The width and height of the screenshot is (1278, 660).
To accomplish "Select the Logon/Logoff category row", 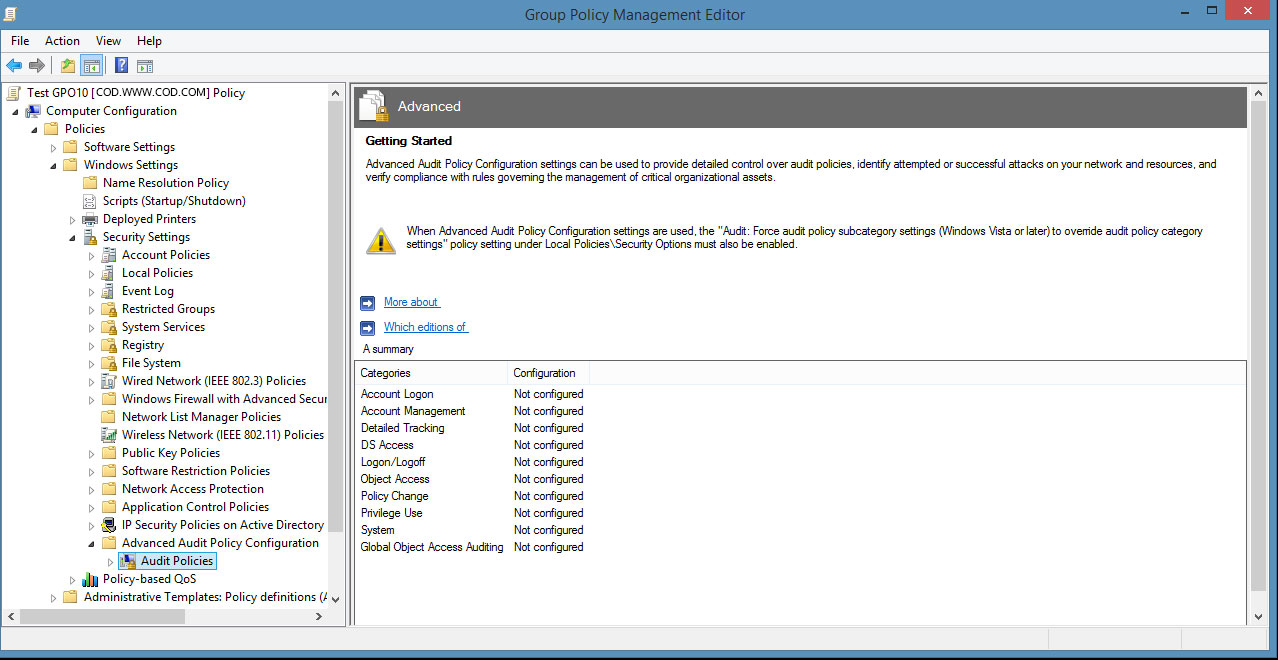I will (472, 462).
